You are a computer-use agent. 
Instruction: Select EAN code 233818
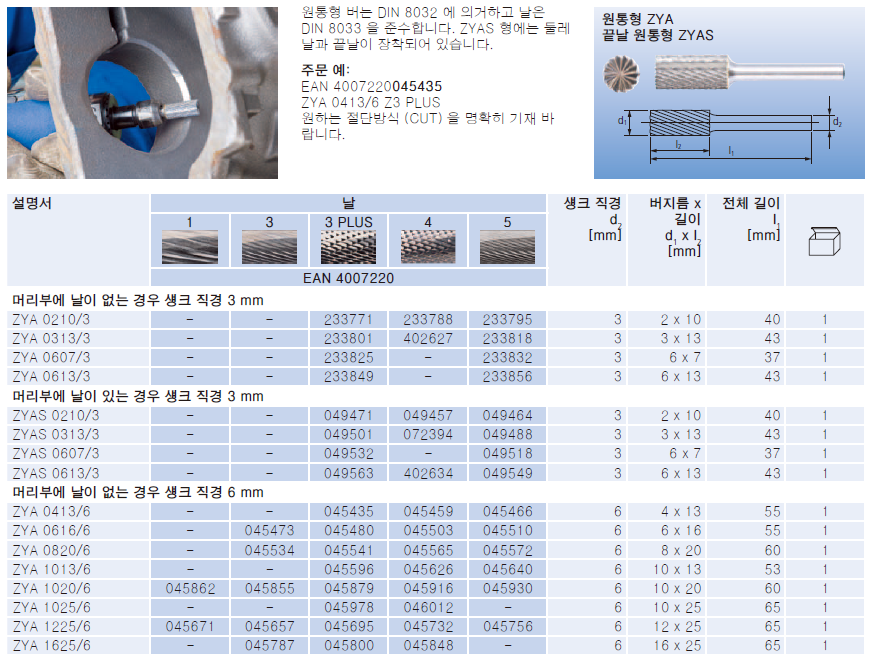click(507, 339)
